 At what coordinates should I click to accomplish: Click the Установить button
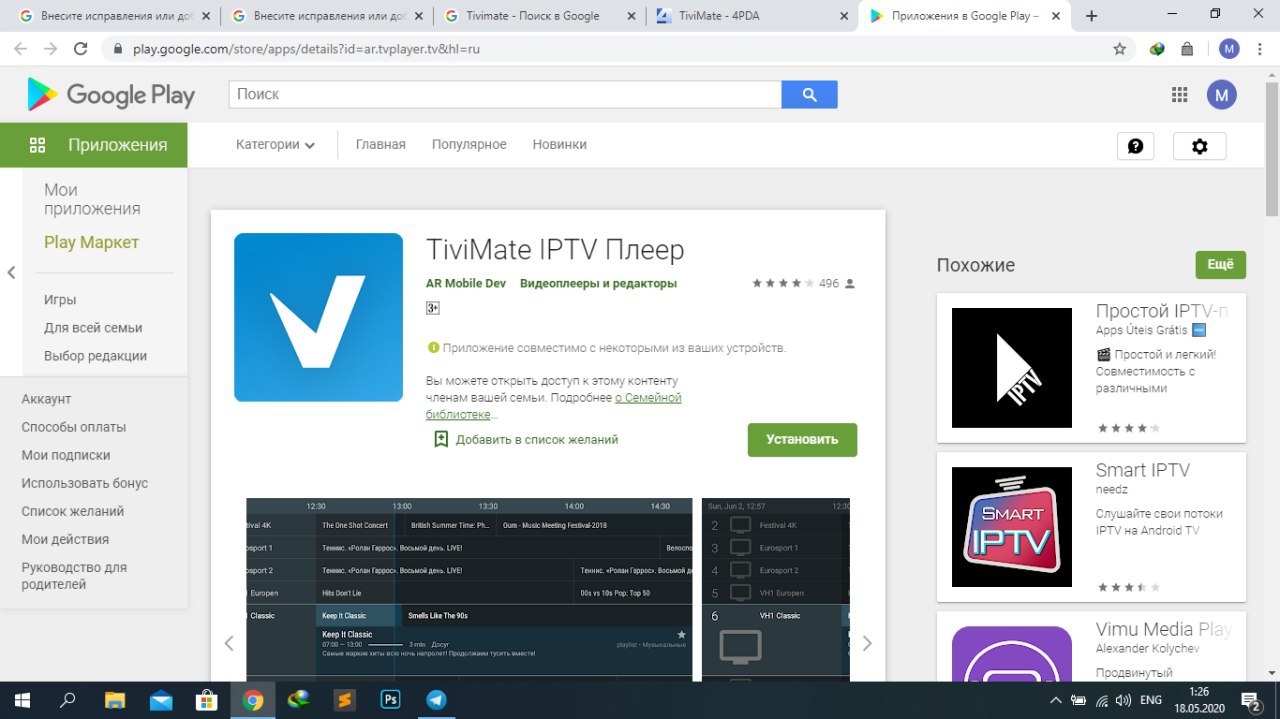click(x=802, y=439)
